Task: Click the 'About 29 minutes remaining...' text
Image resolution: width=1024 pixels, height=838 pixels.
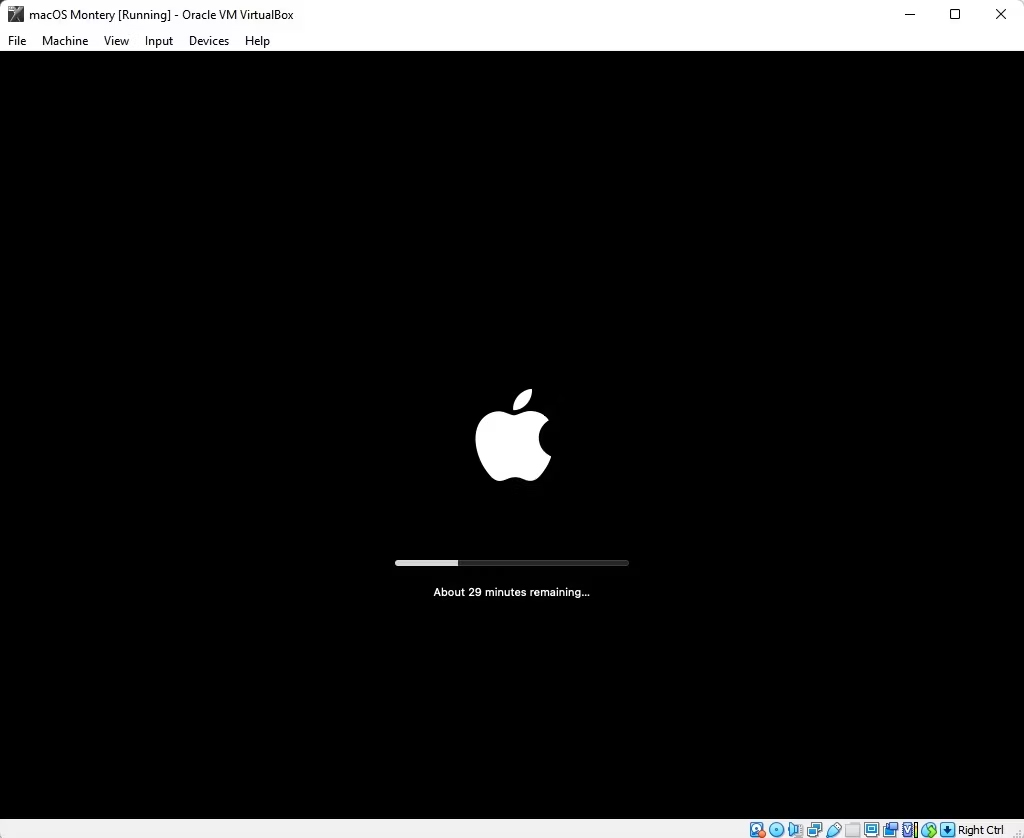Action: click(x=511, y=592)
